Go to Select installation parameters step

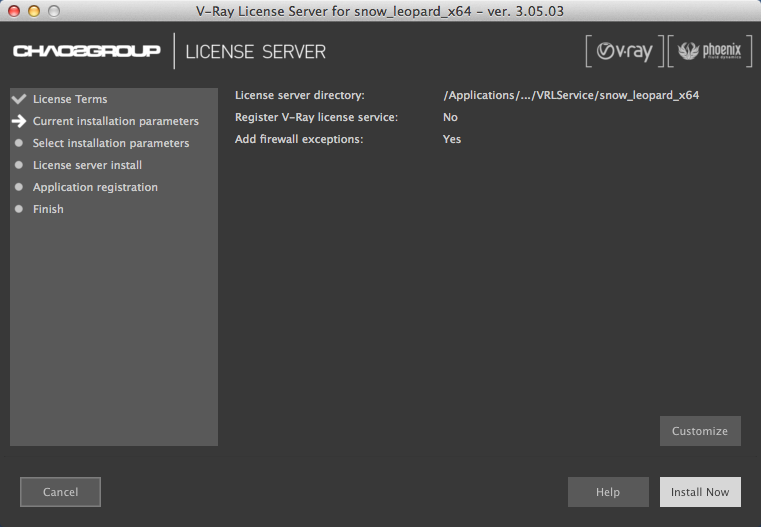pos(110,143)
